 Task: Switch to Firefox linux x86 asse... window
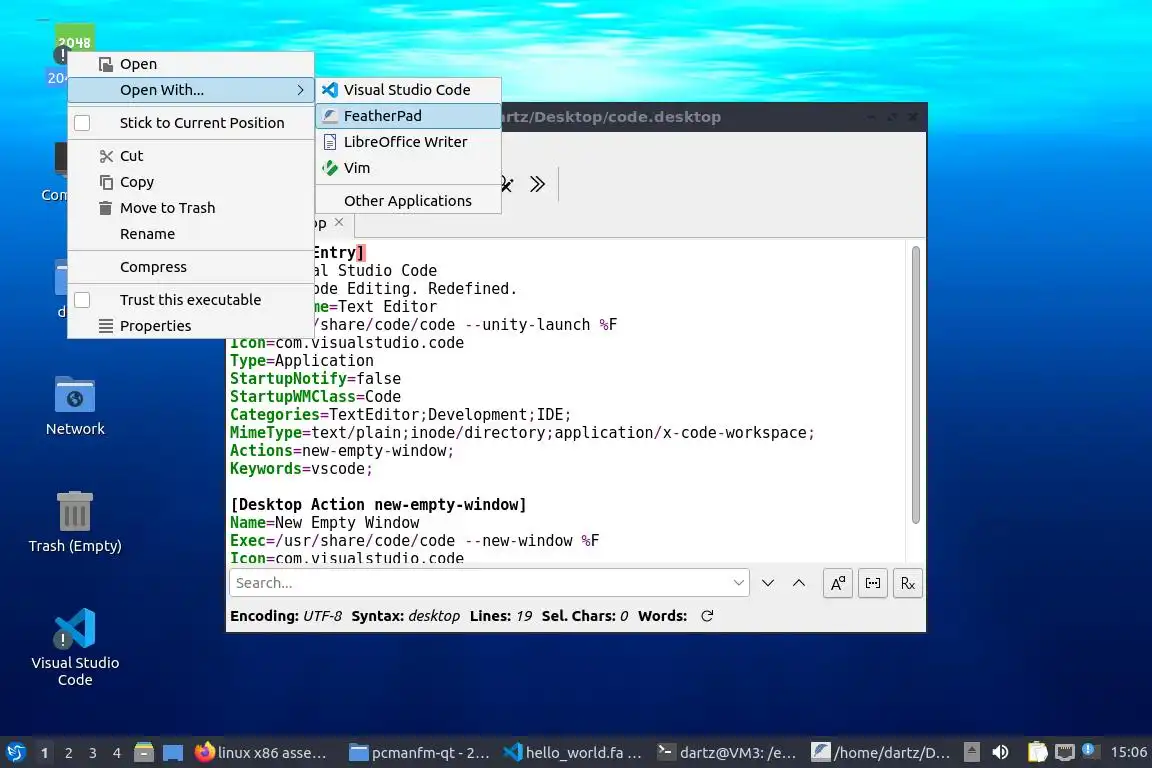click(x=262, y=752)
